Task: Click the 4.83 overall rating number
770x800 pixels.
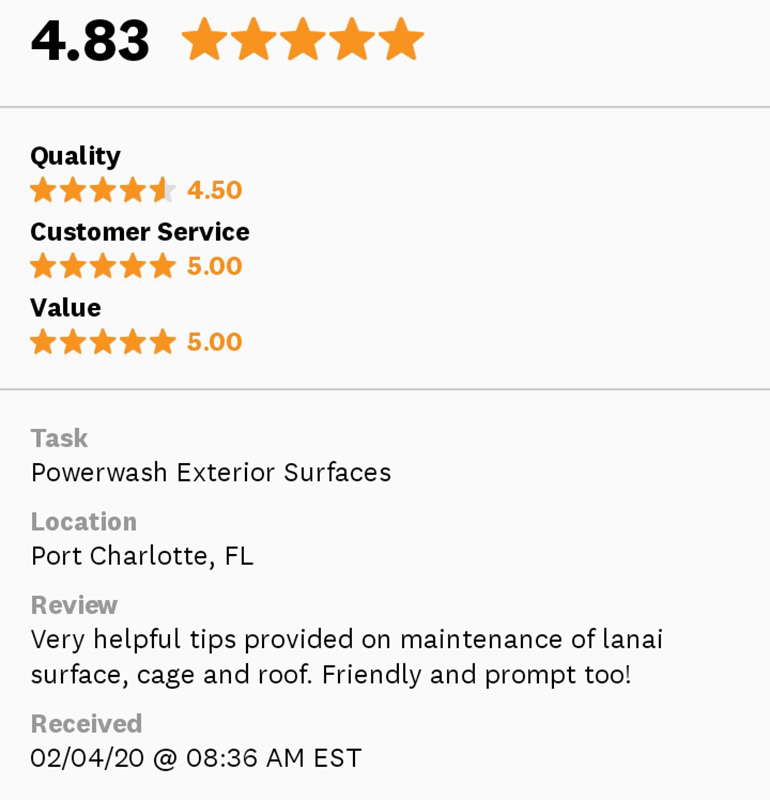Action: click(x=90, y=41)
